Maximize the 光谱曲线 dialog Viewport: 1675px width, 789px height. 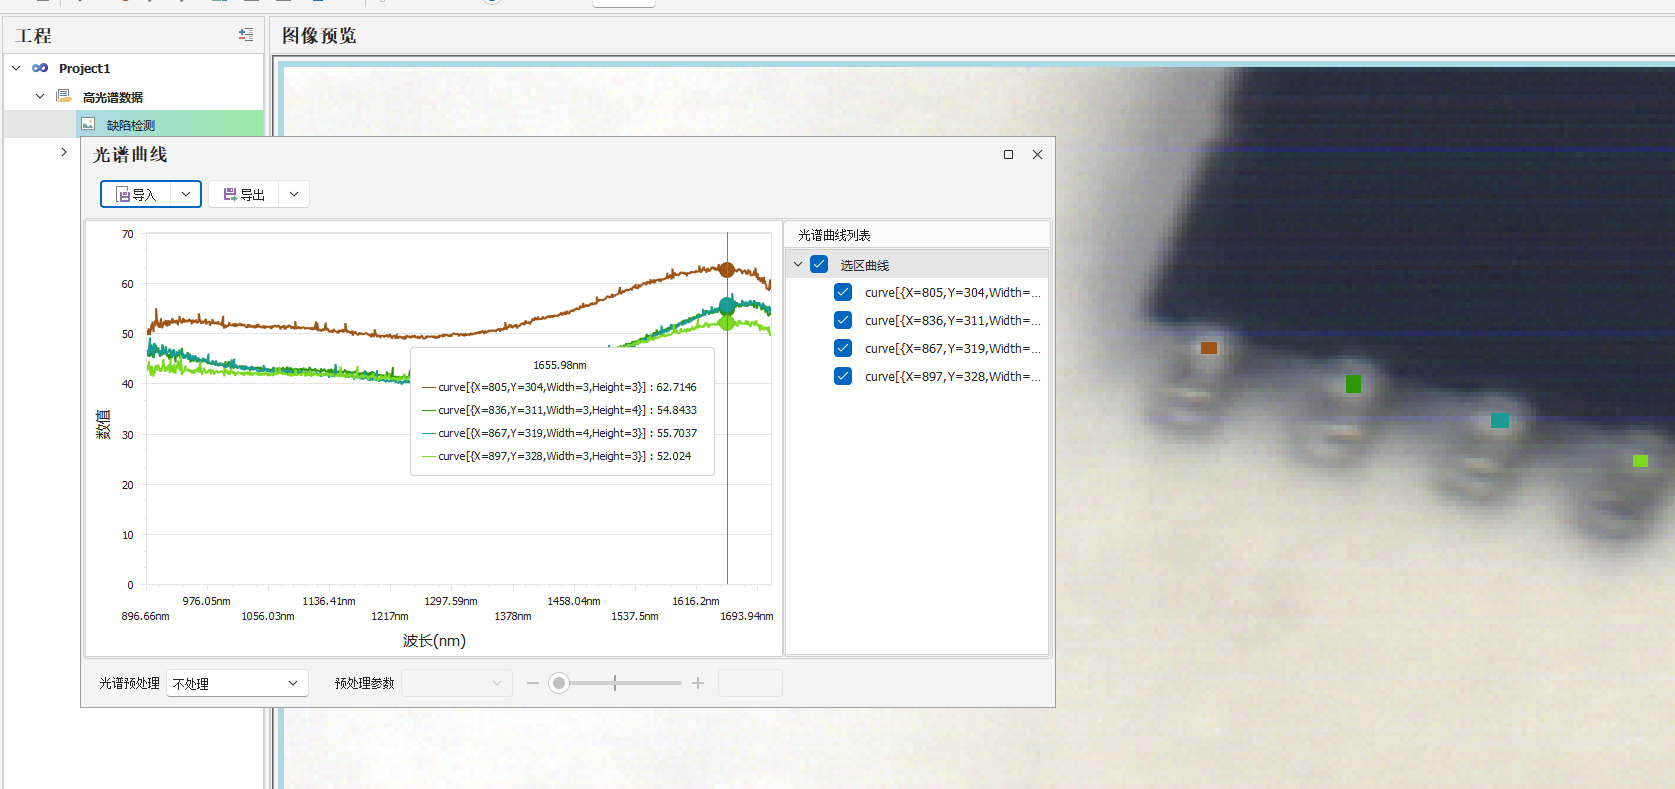pos(1008,154)
